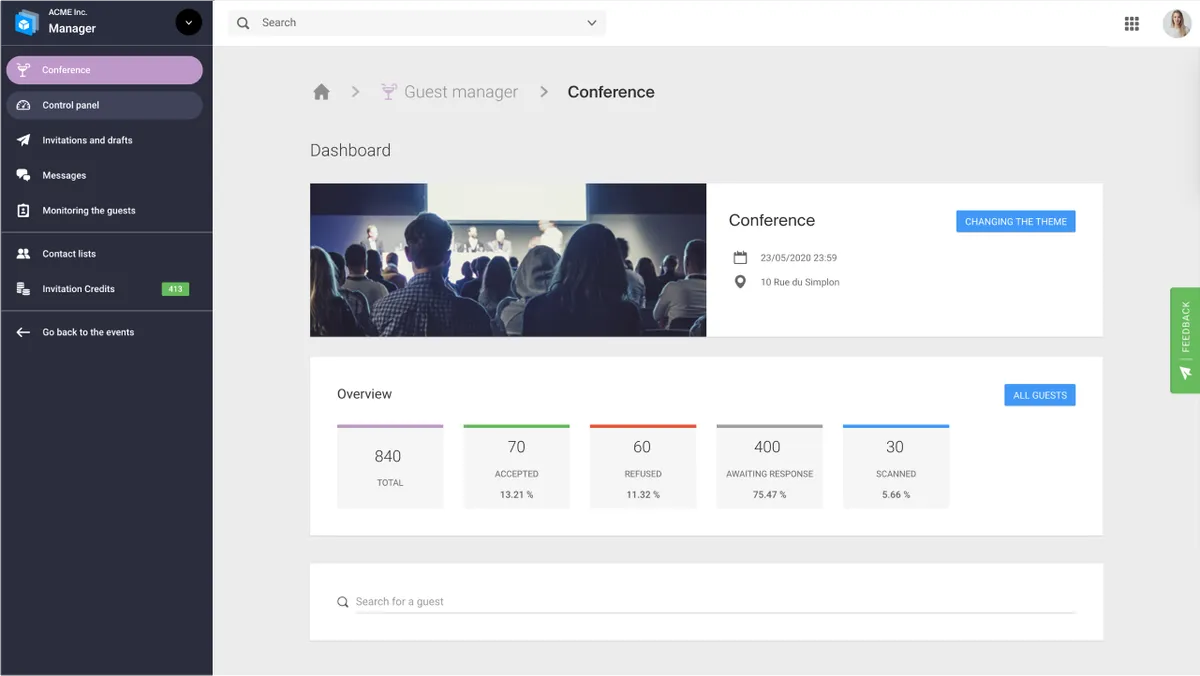Select the 60 REFUSED stat card

click(643, 466)
